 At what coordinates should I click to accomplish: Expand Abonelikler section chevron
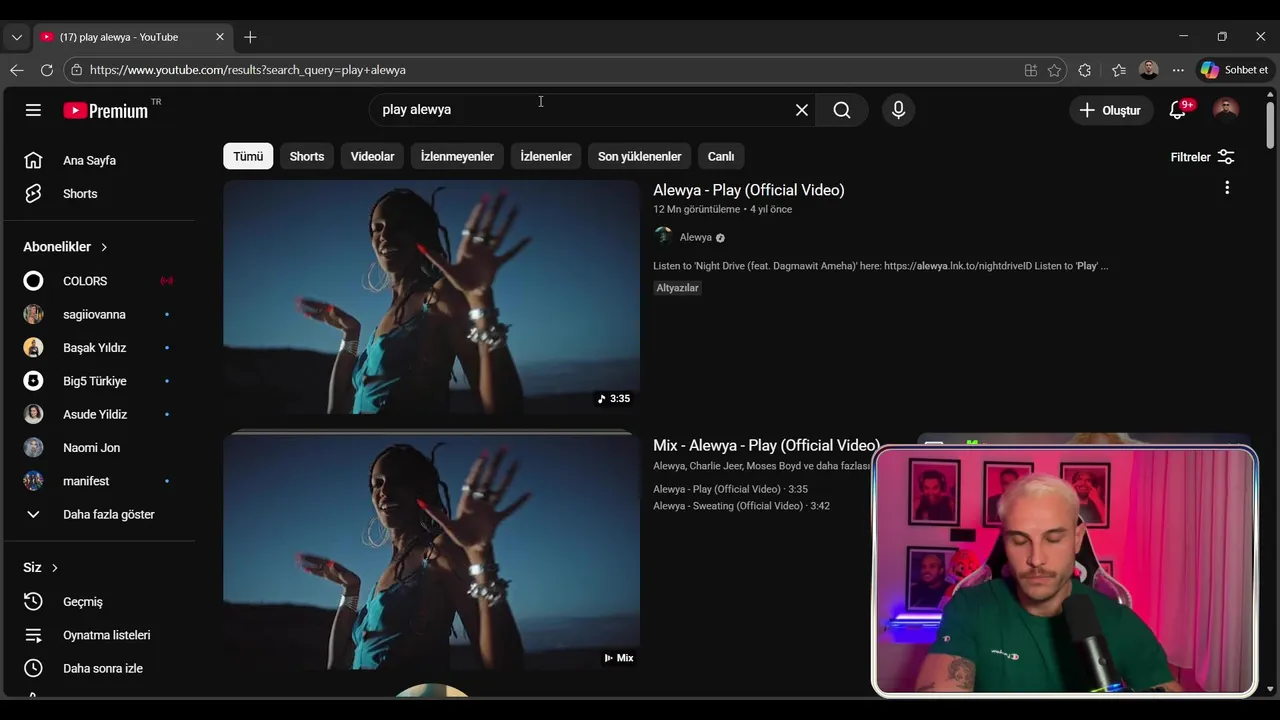[104, 247]
